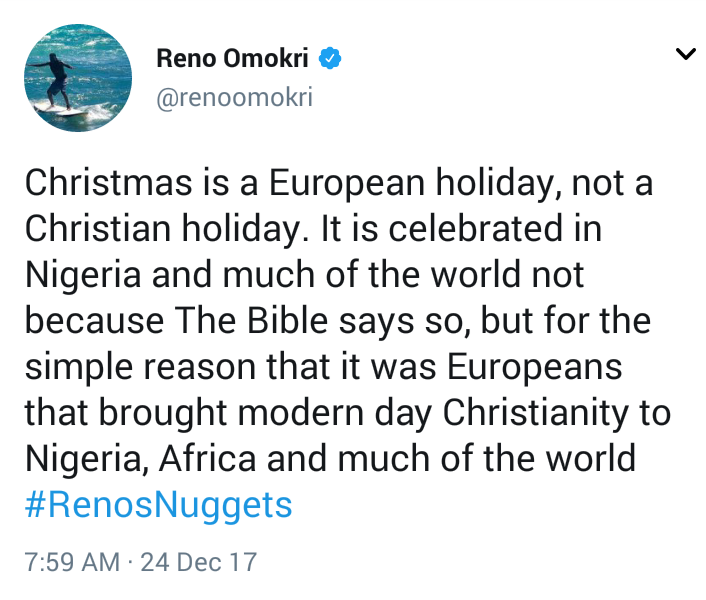Click the 24 Dec 17 date
Image resolution: width=706 pixels, height=600 pixels.
coord(199,562)
